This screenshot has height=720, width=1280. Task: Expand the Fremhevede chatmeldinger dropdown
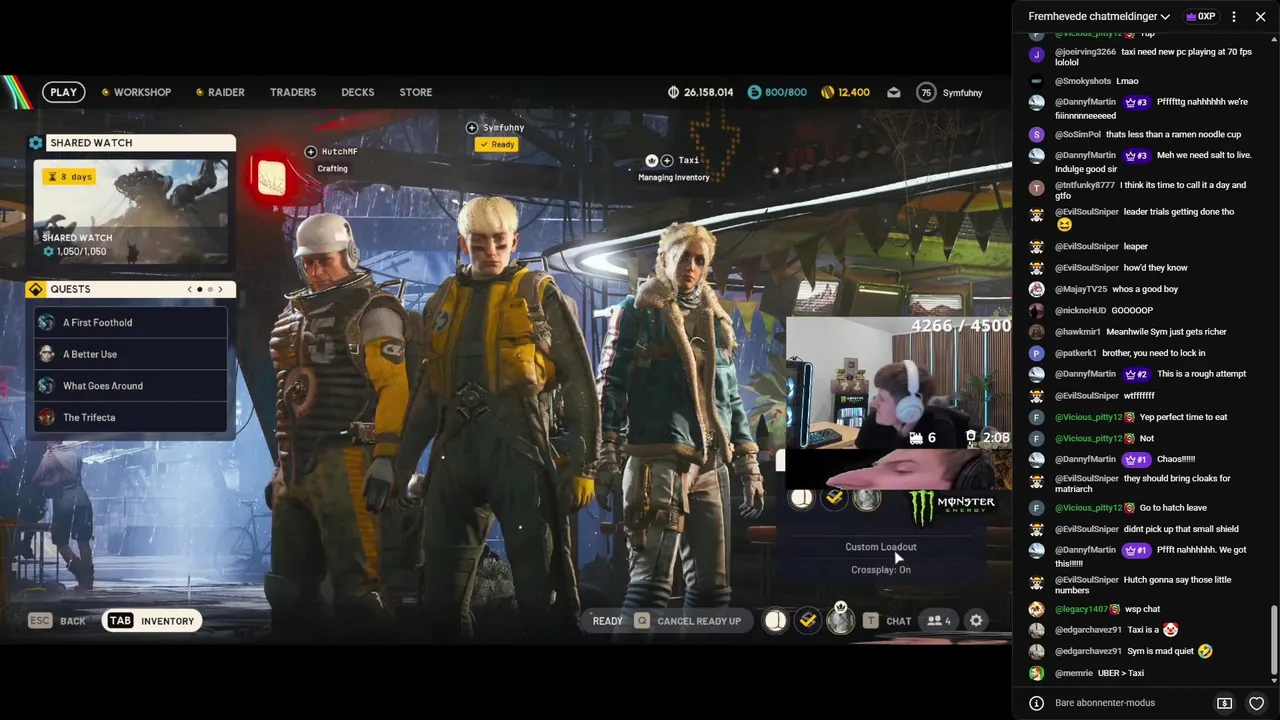1099,17
